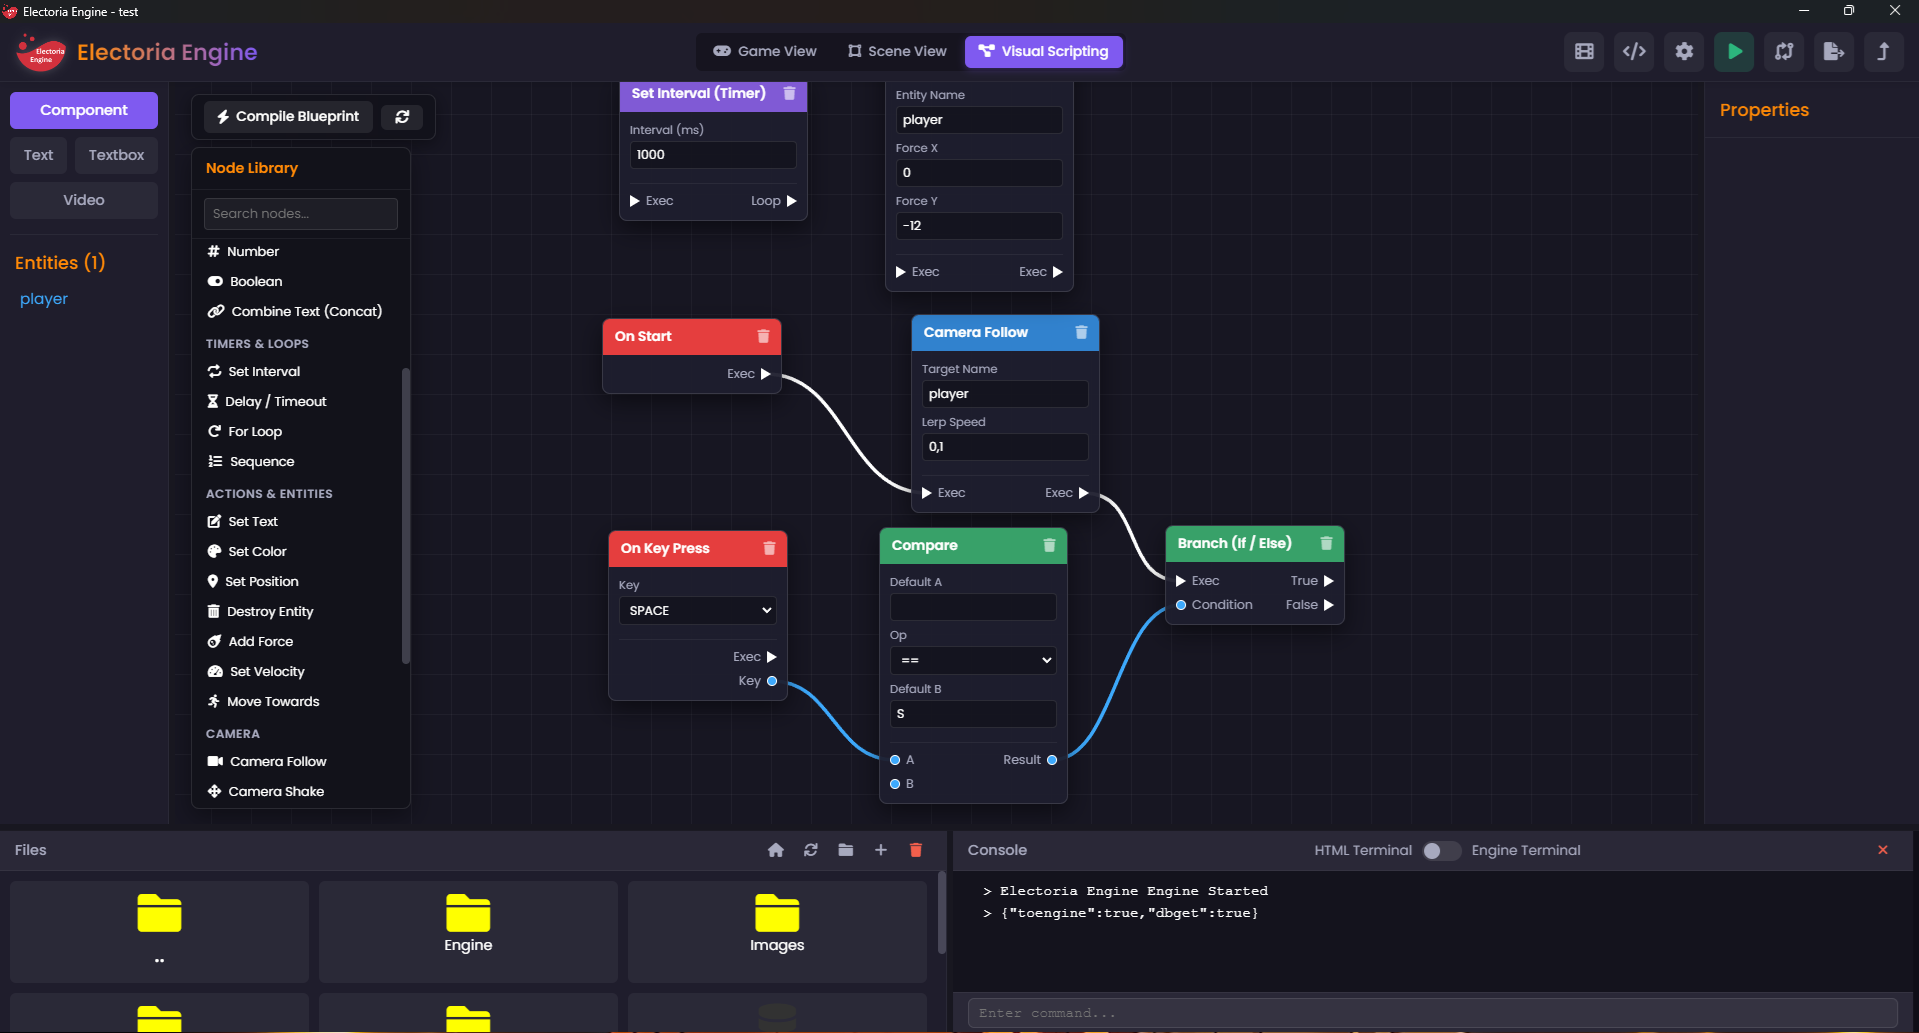Select the player entity in Entities list

click(x=44, y=299)
